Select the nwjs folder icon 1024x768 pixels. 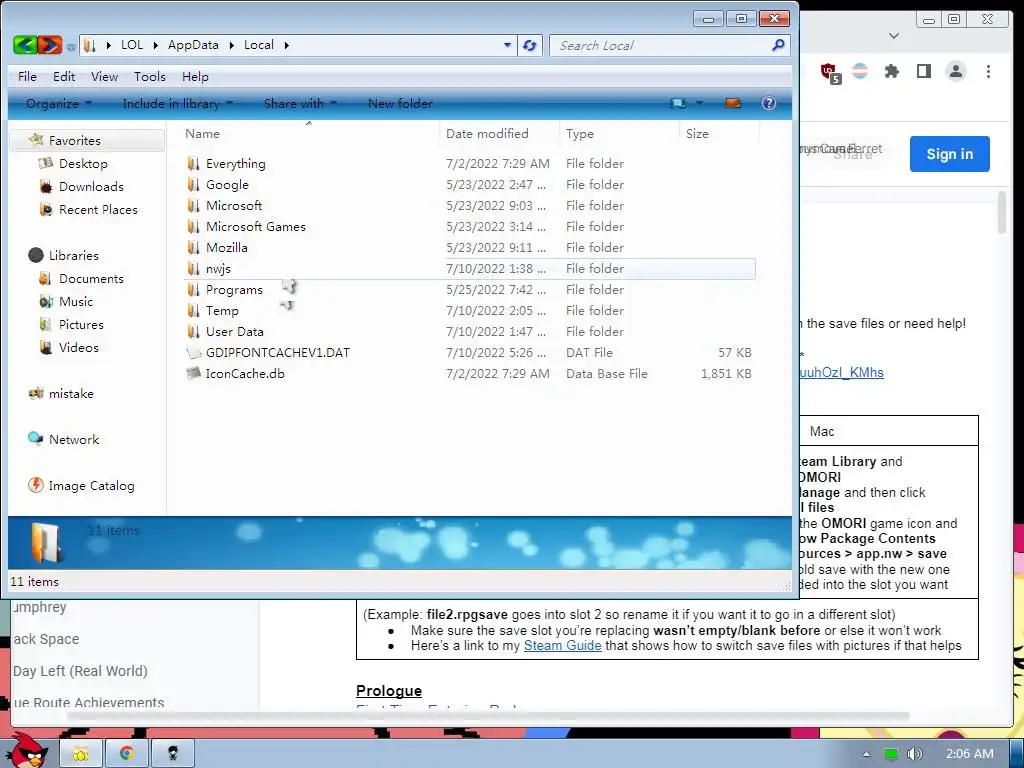(x=193, y=268)
